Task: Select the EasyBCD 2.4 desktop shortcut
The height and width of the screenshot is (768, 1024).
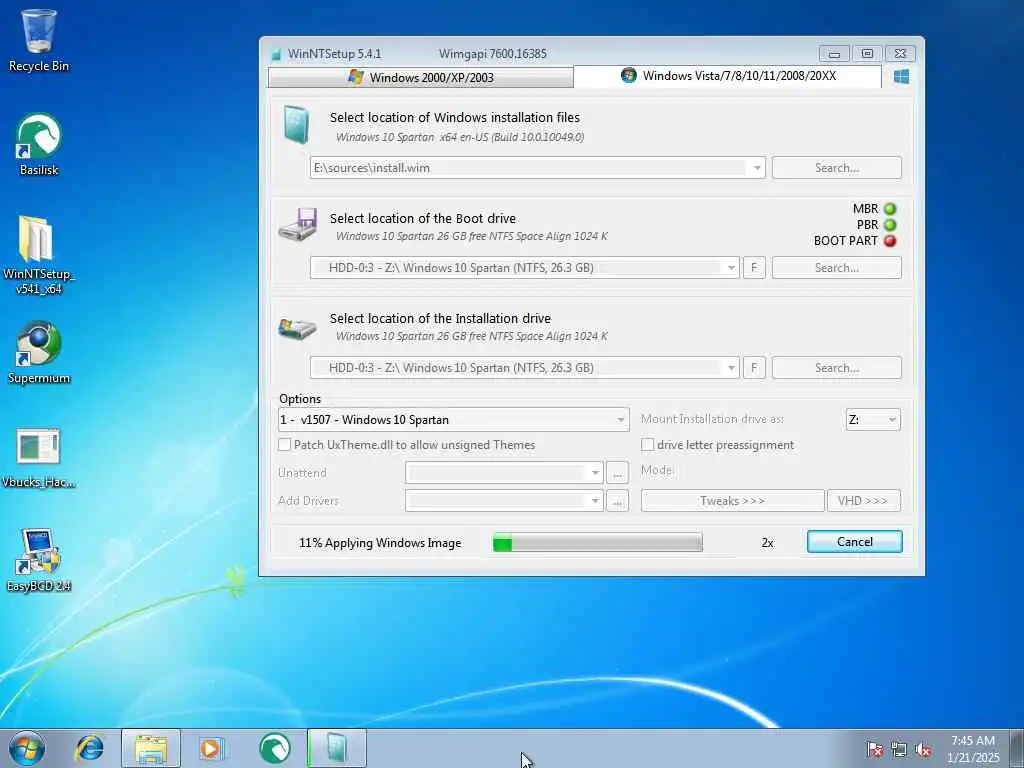Action: tap(39, 559)
